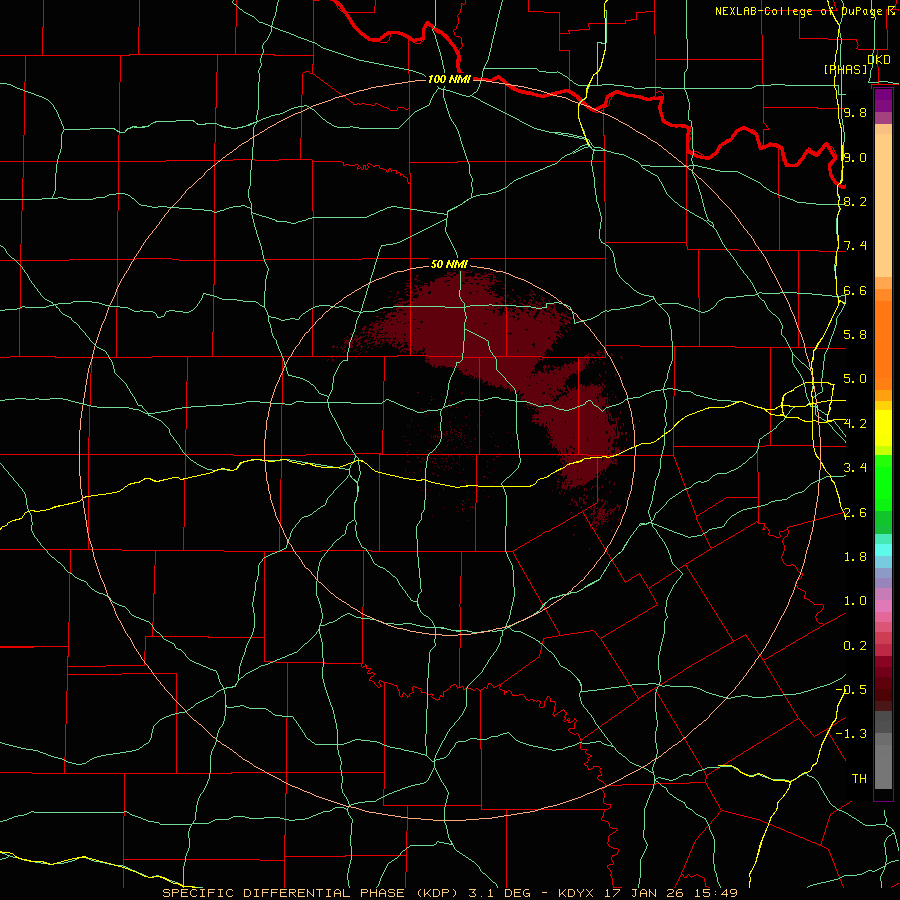This screenshot has width=900, height=900.
Task: Click the 7.4 value on the color scale
Action: coord(855,246)
